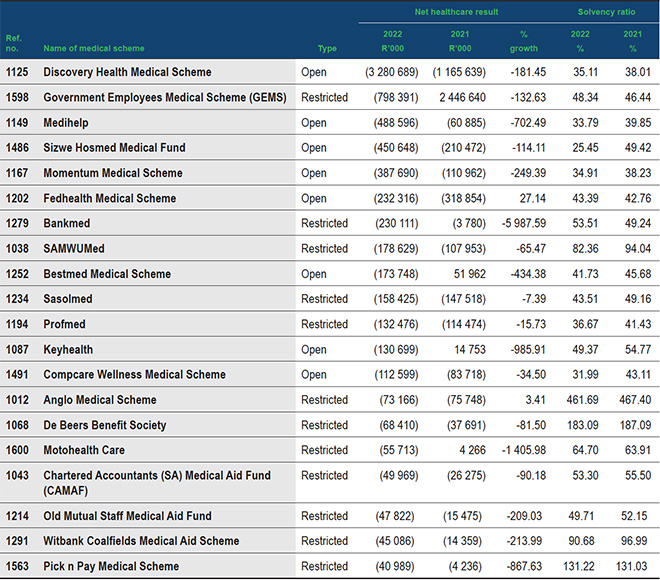The height and width of the screenshot is (580, 660).
Task: Select Keyhealth growth value -985.91
Action: pos(528,349)
